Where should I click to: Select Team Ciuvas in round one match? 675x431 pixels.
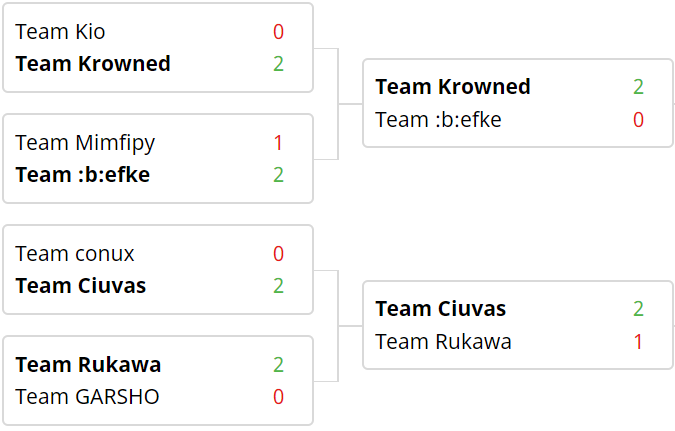pyautogui.click(x=81, y=286)
